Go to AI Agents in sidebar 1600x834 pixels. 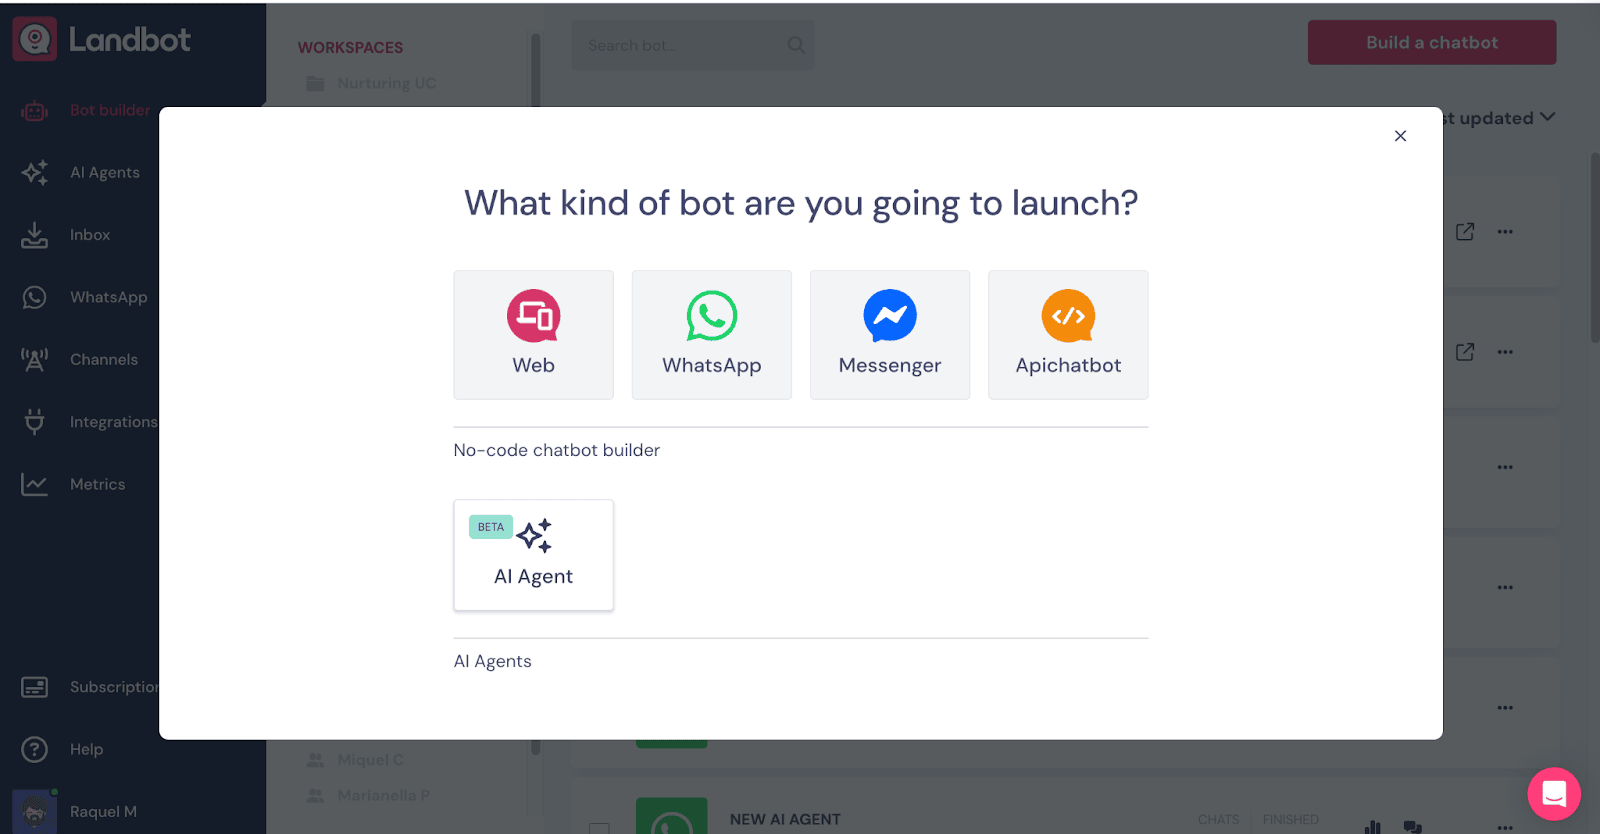(x=104, y=173)
